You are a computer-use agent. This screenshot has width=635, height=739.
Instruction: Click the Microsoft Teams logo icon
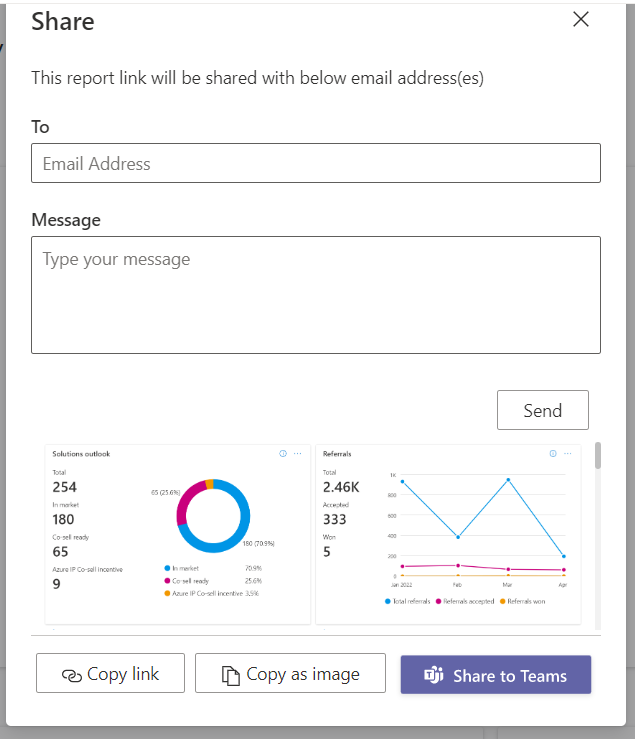point(434,676)
